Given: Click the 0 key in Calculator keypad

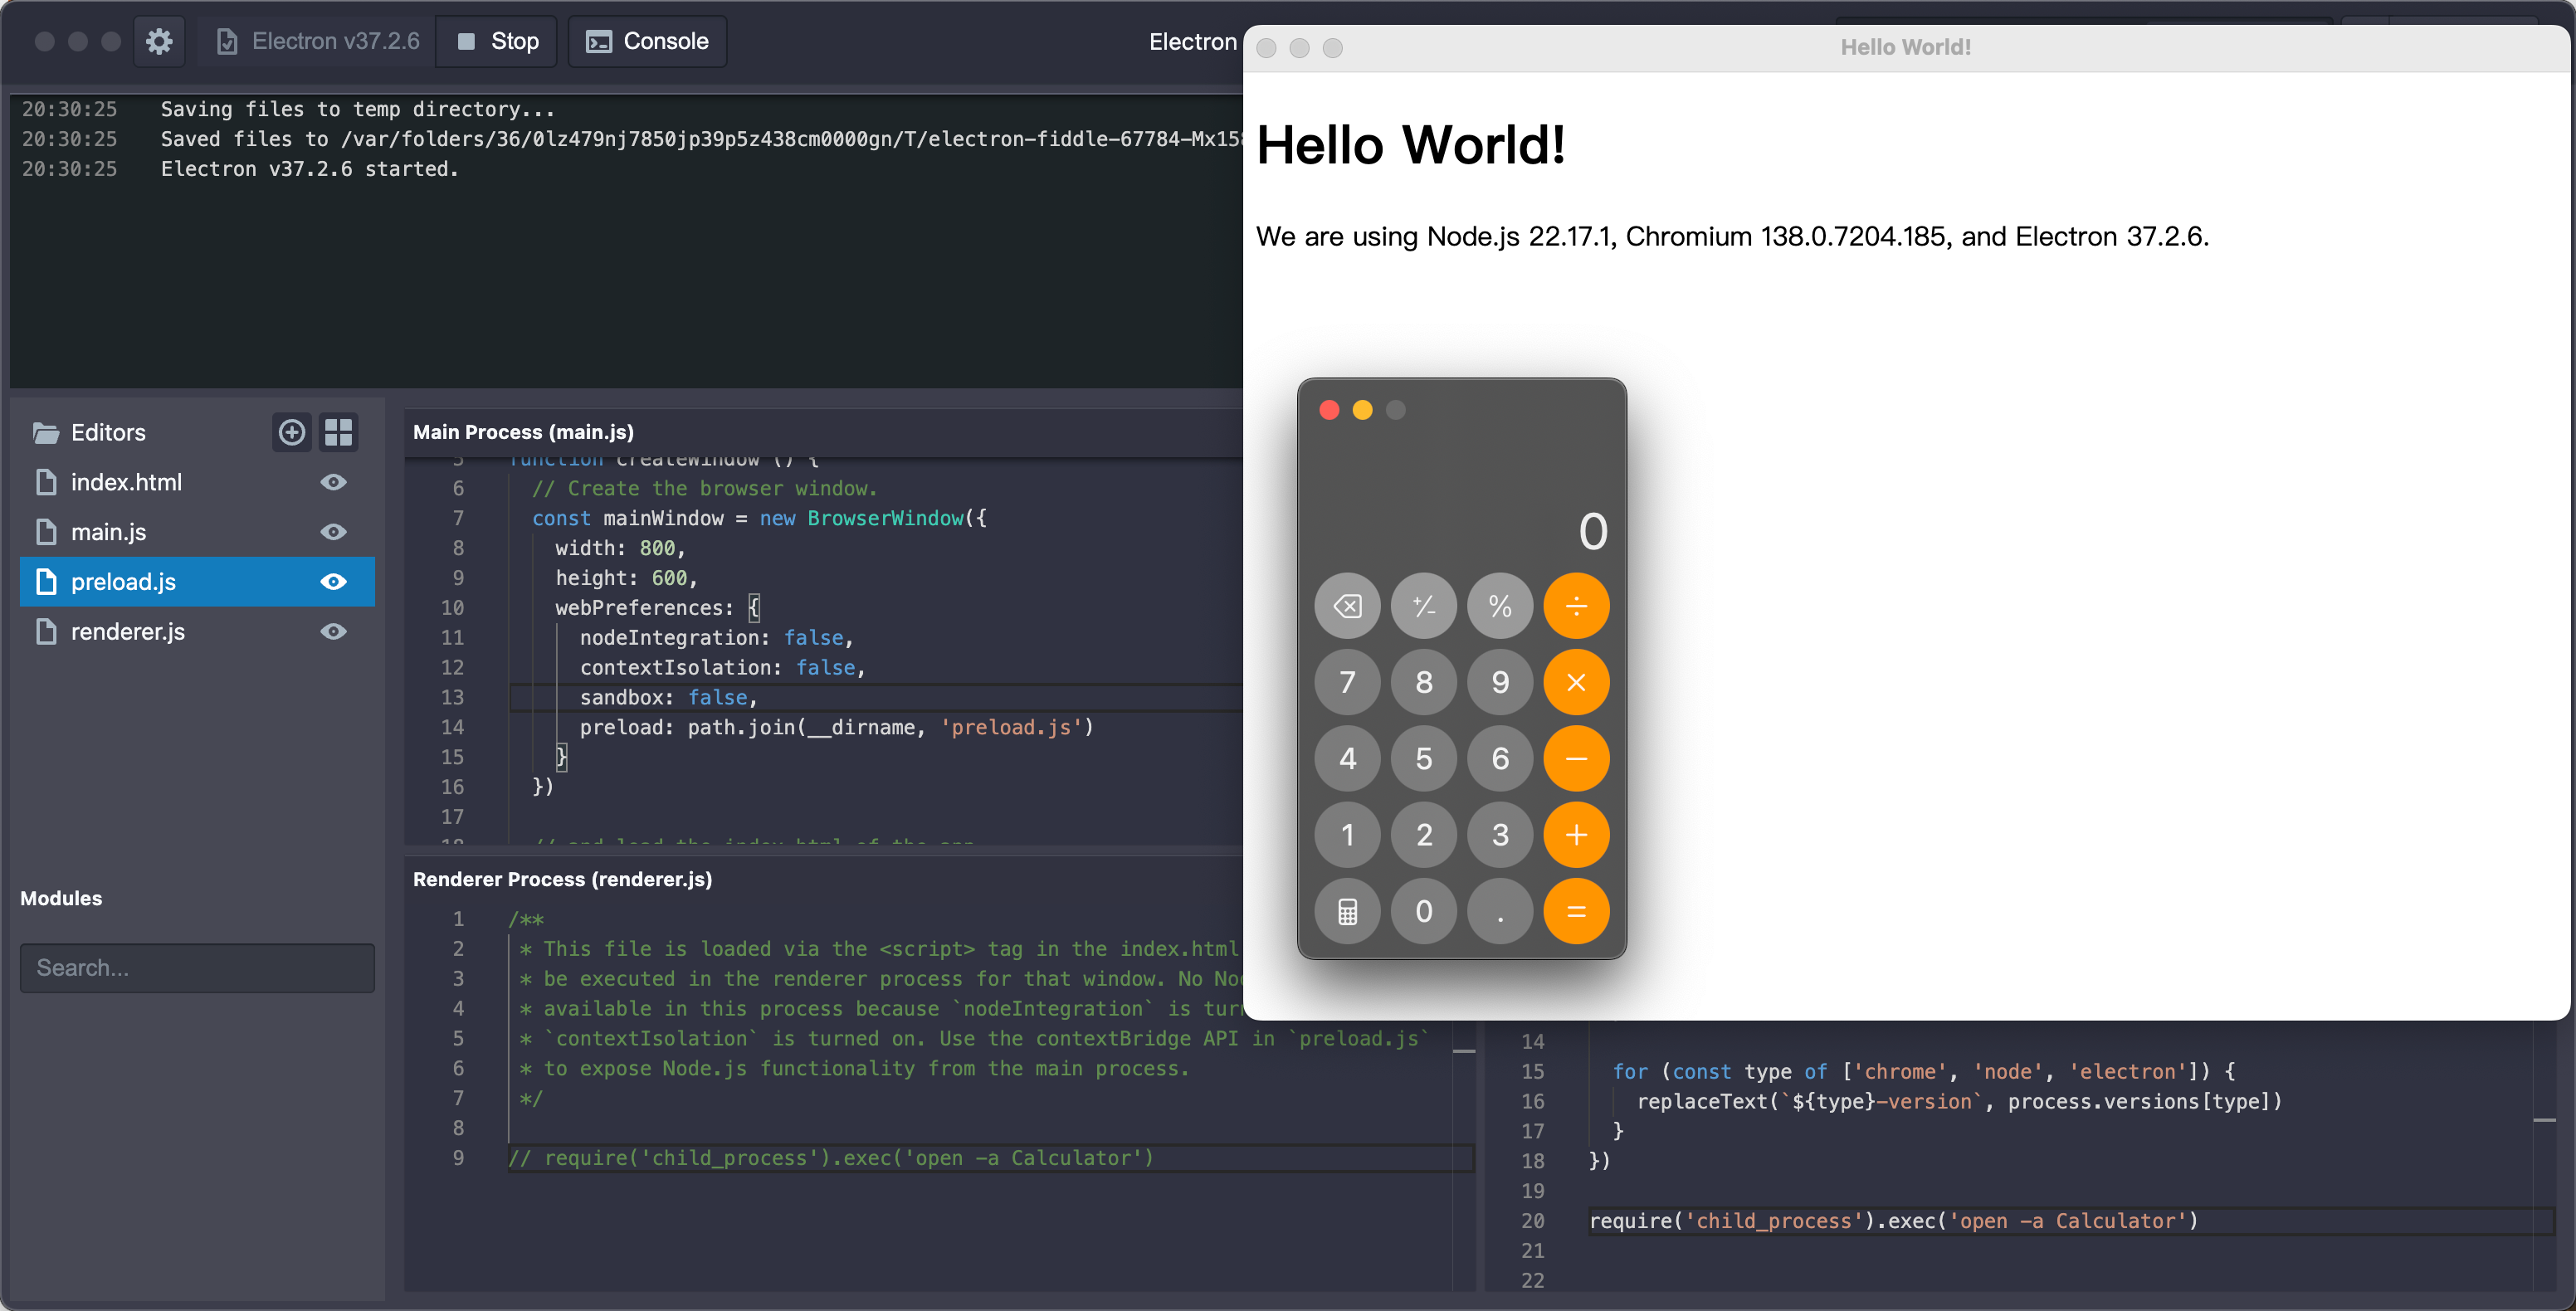Looking at the screenshot, I should [x=1424, y=911].
